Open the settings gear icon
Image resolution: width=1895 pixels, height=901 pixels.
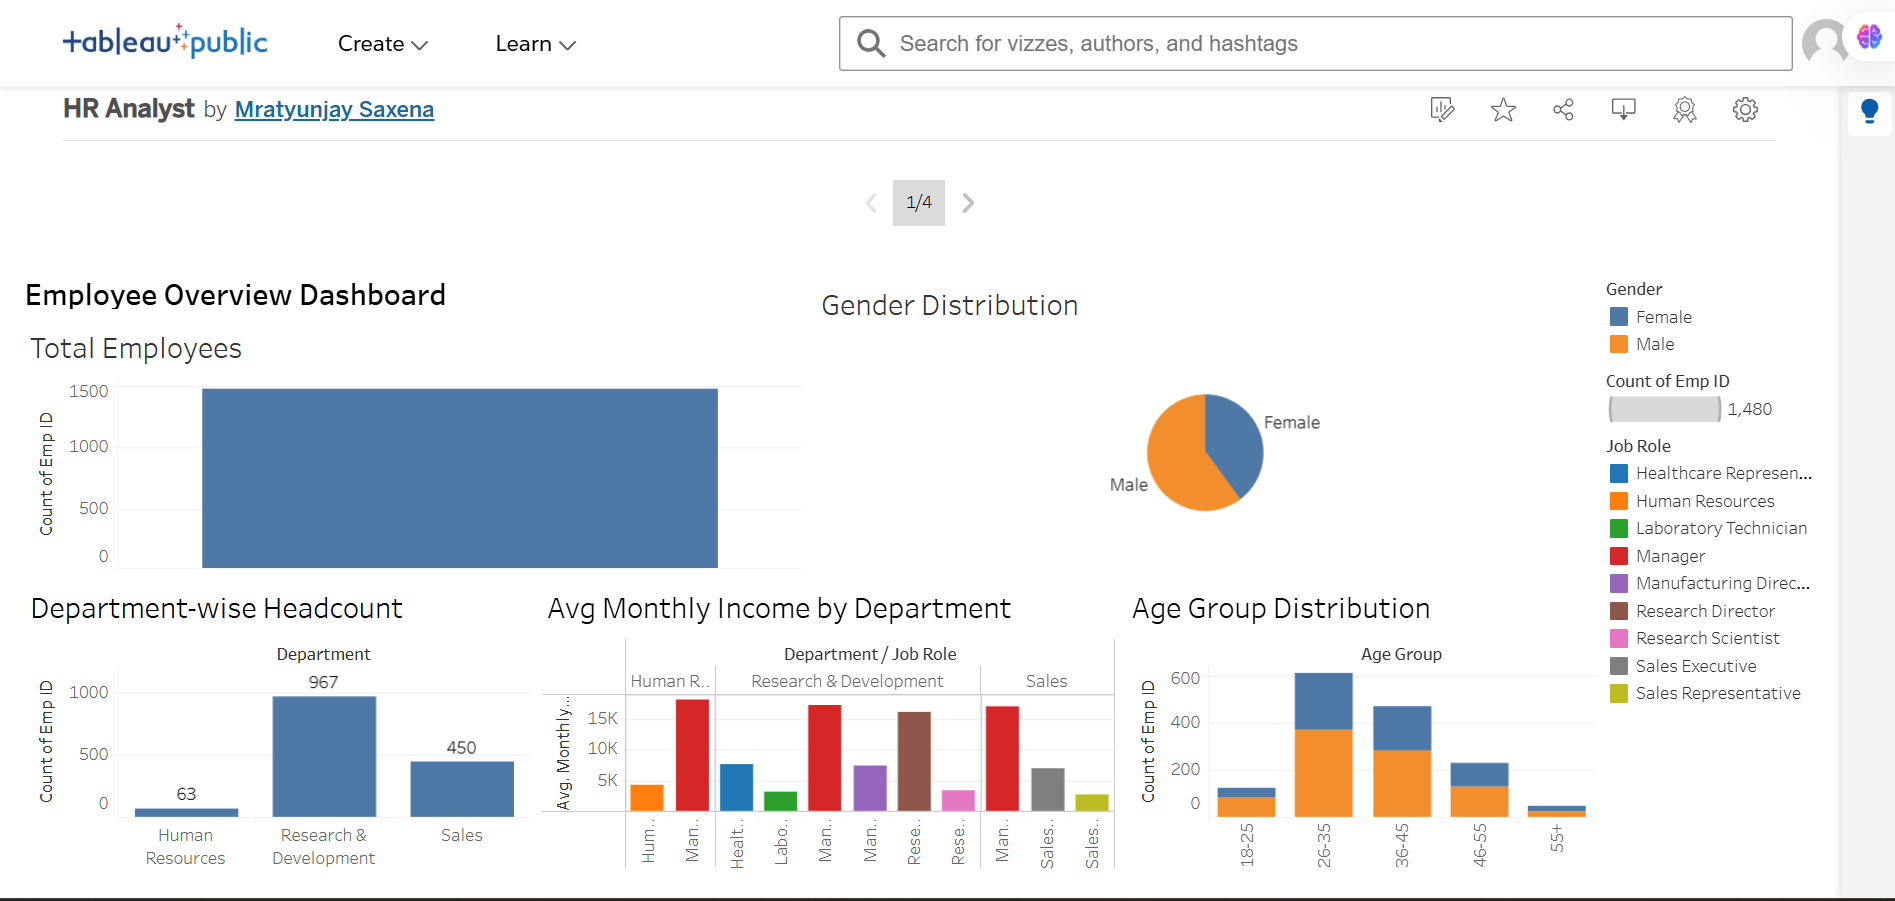(1745, 110)
